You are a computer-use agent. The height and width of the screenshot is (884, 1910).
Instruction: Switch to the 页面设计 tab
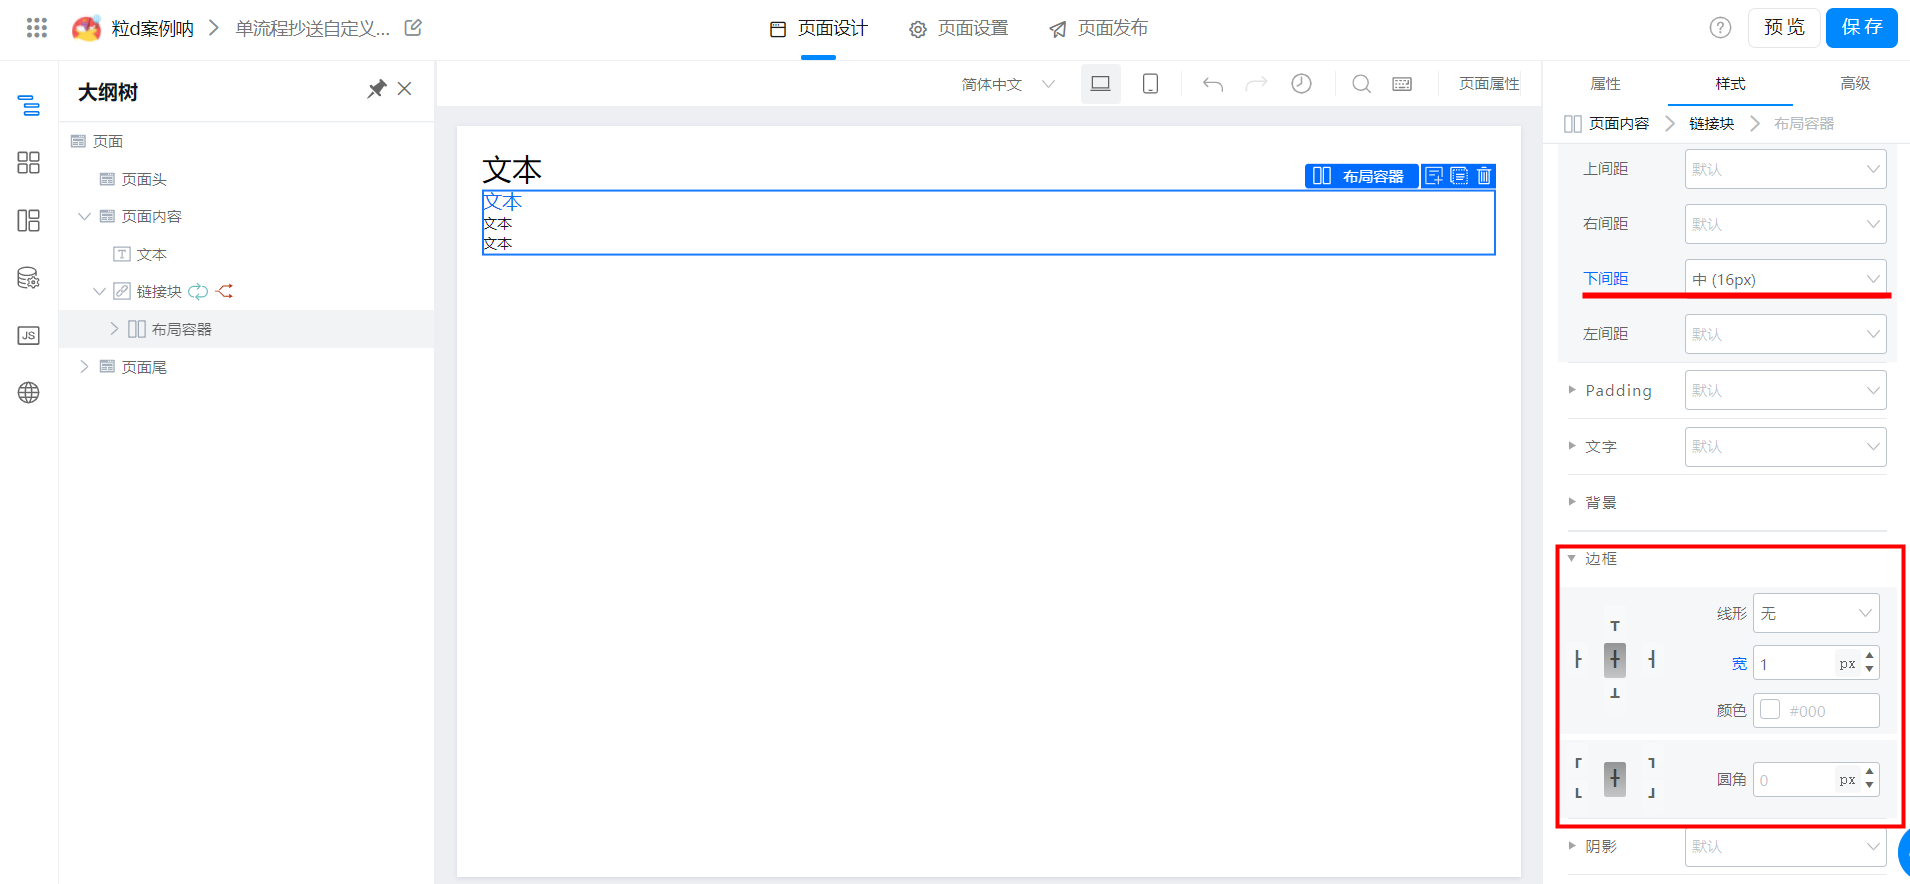(x=818, y=28)
